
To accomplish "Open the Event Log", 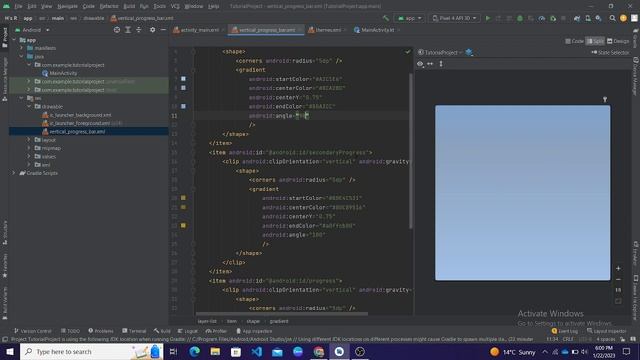I will click(x=565, y=331).
